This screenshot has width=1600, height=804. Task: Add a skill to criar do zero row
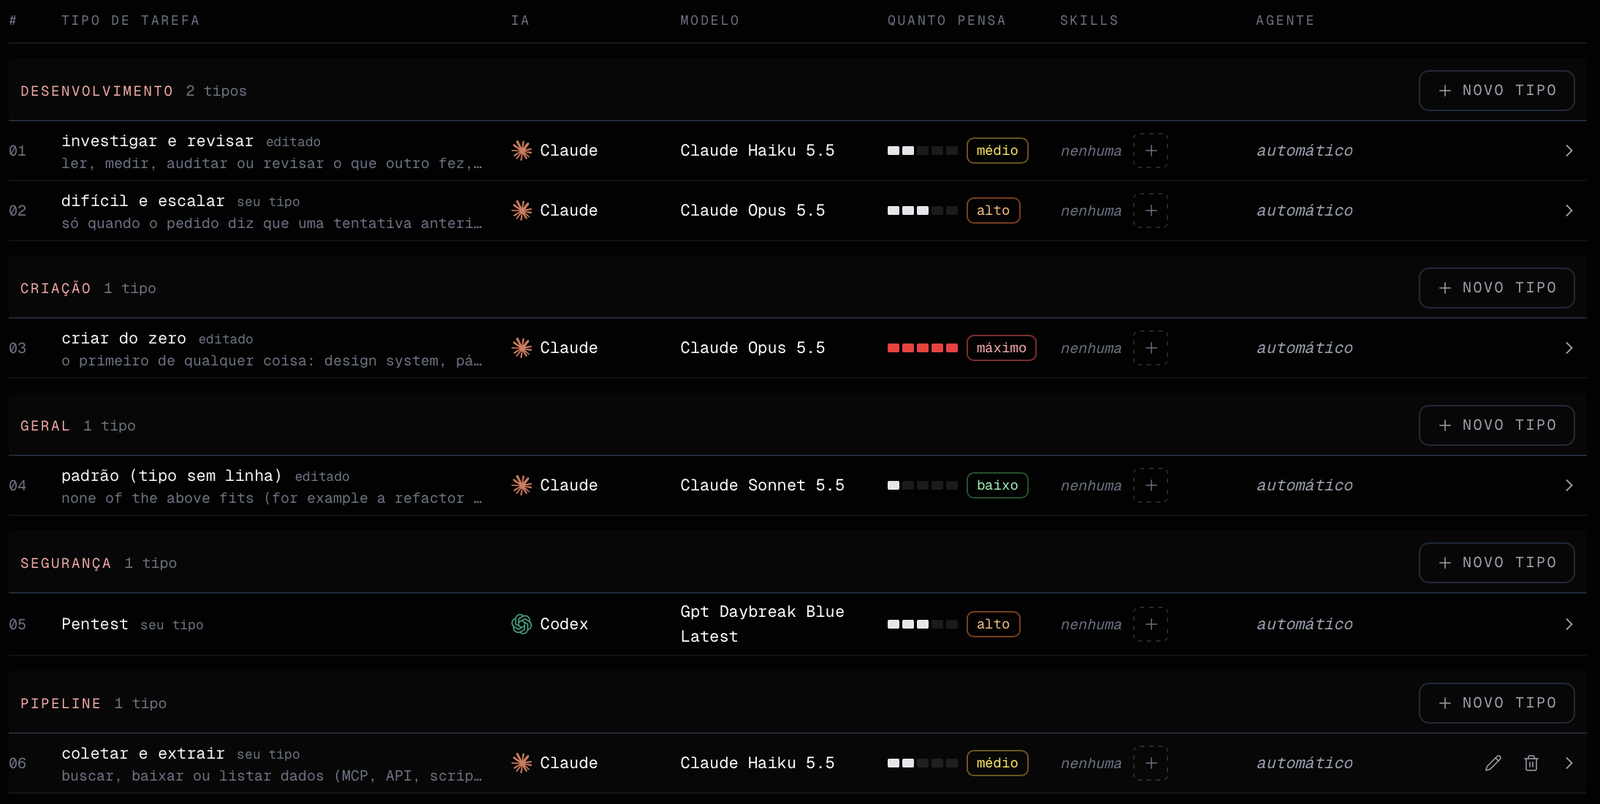[1151, 348]
